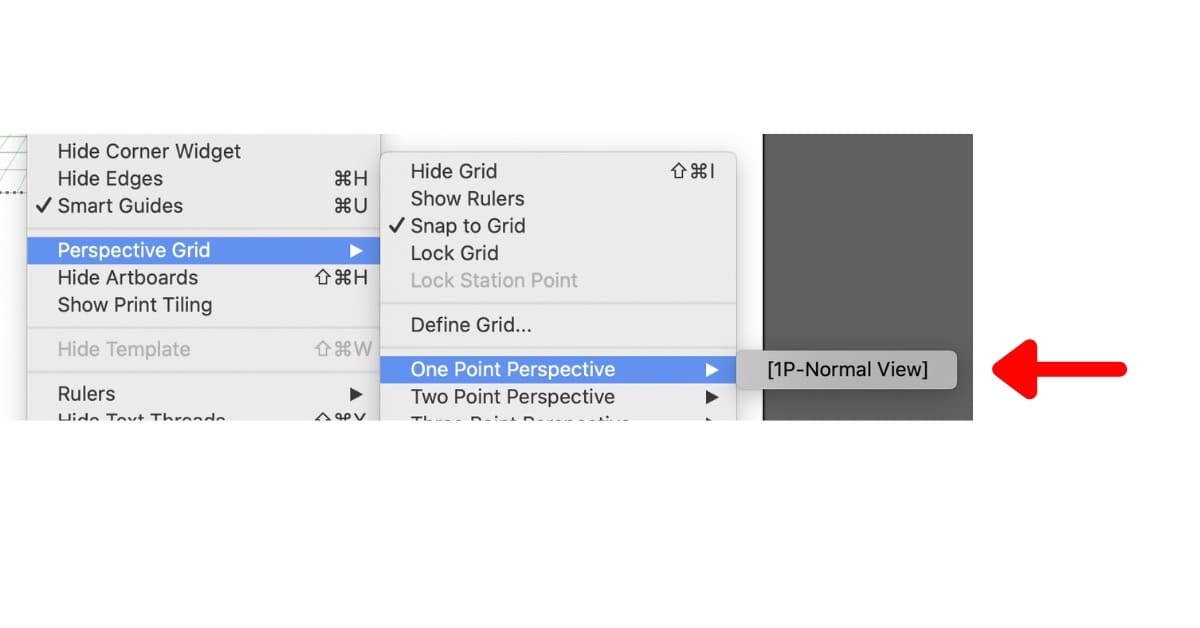Expand the Three Point Perspective submenu
This screenshot has height=628, width=1200.
[x=520, y=420]
